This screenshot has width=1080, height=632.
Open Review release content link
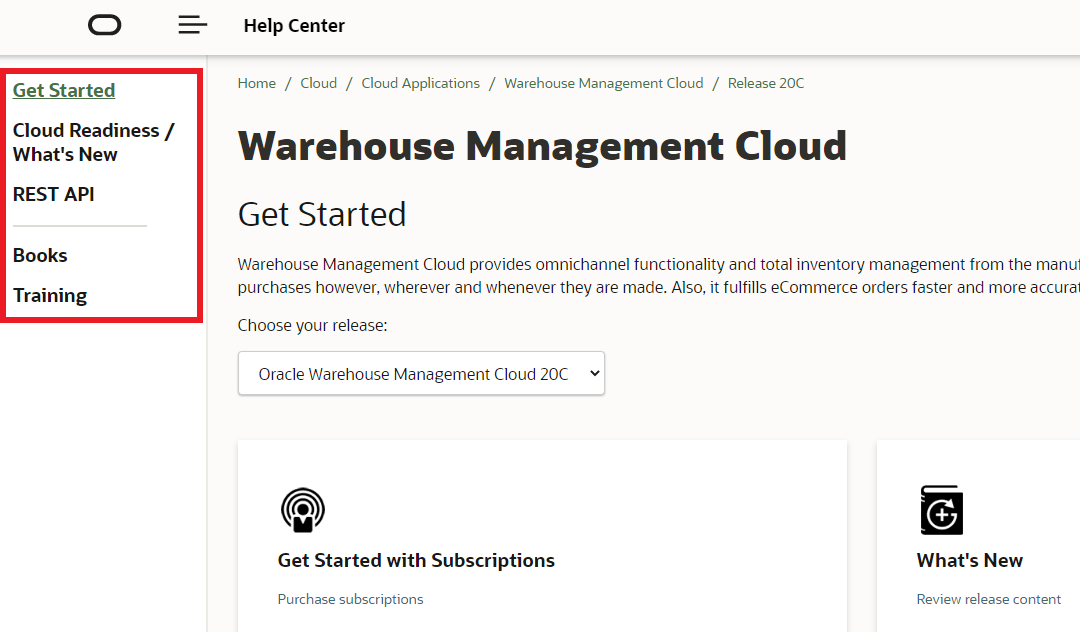point(988,599)
